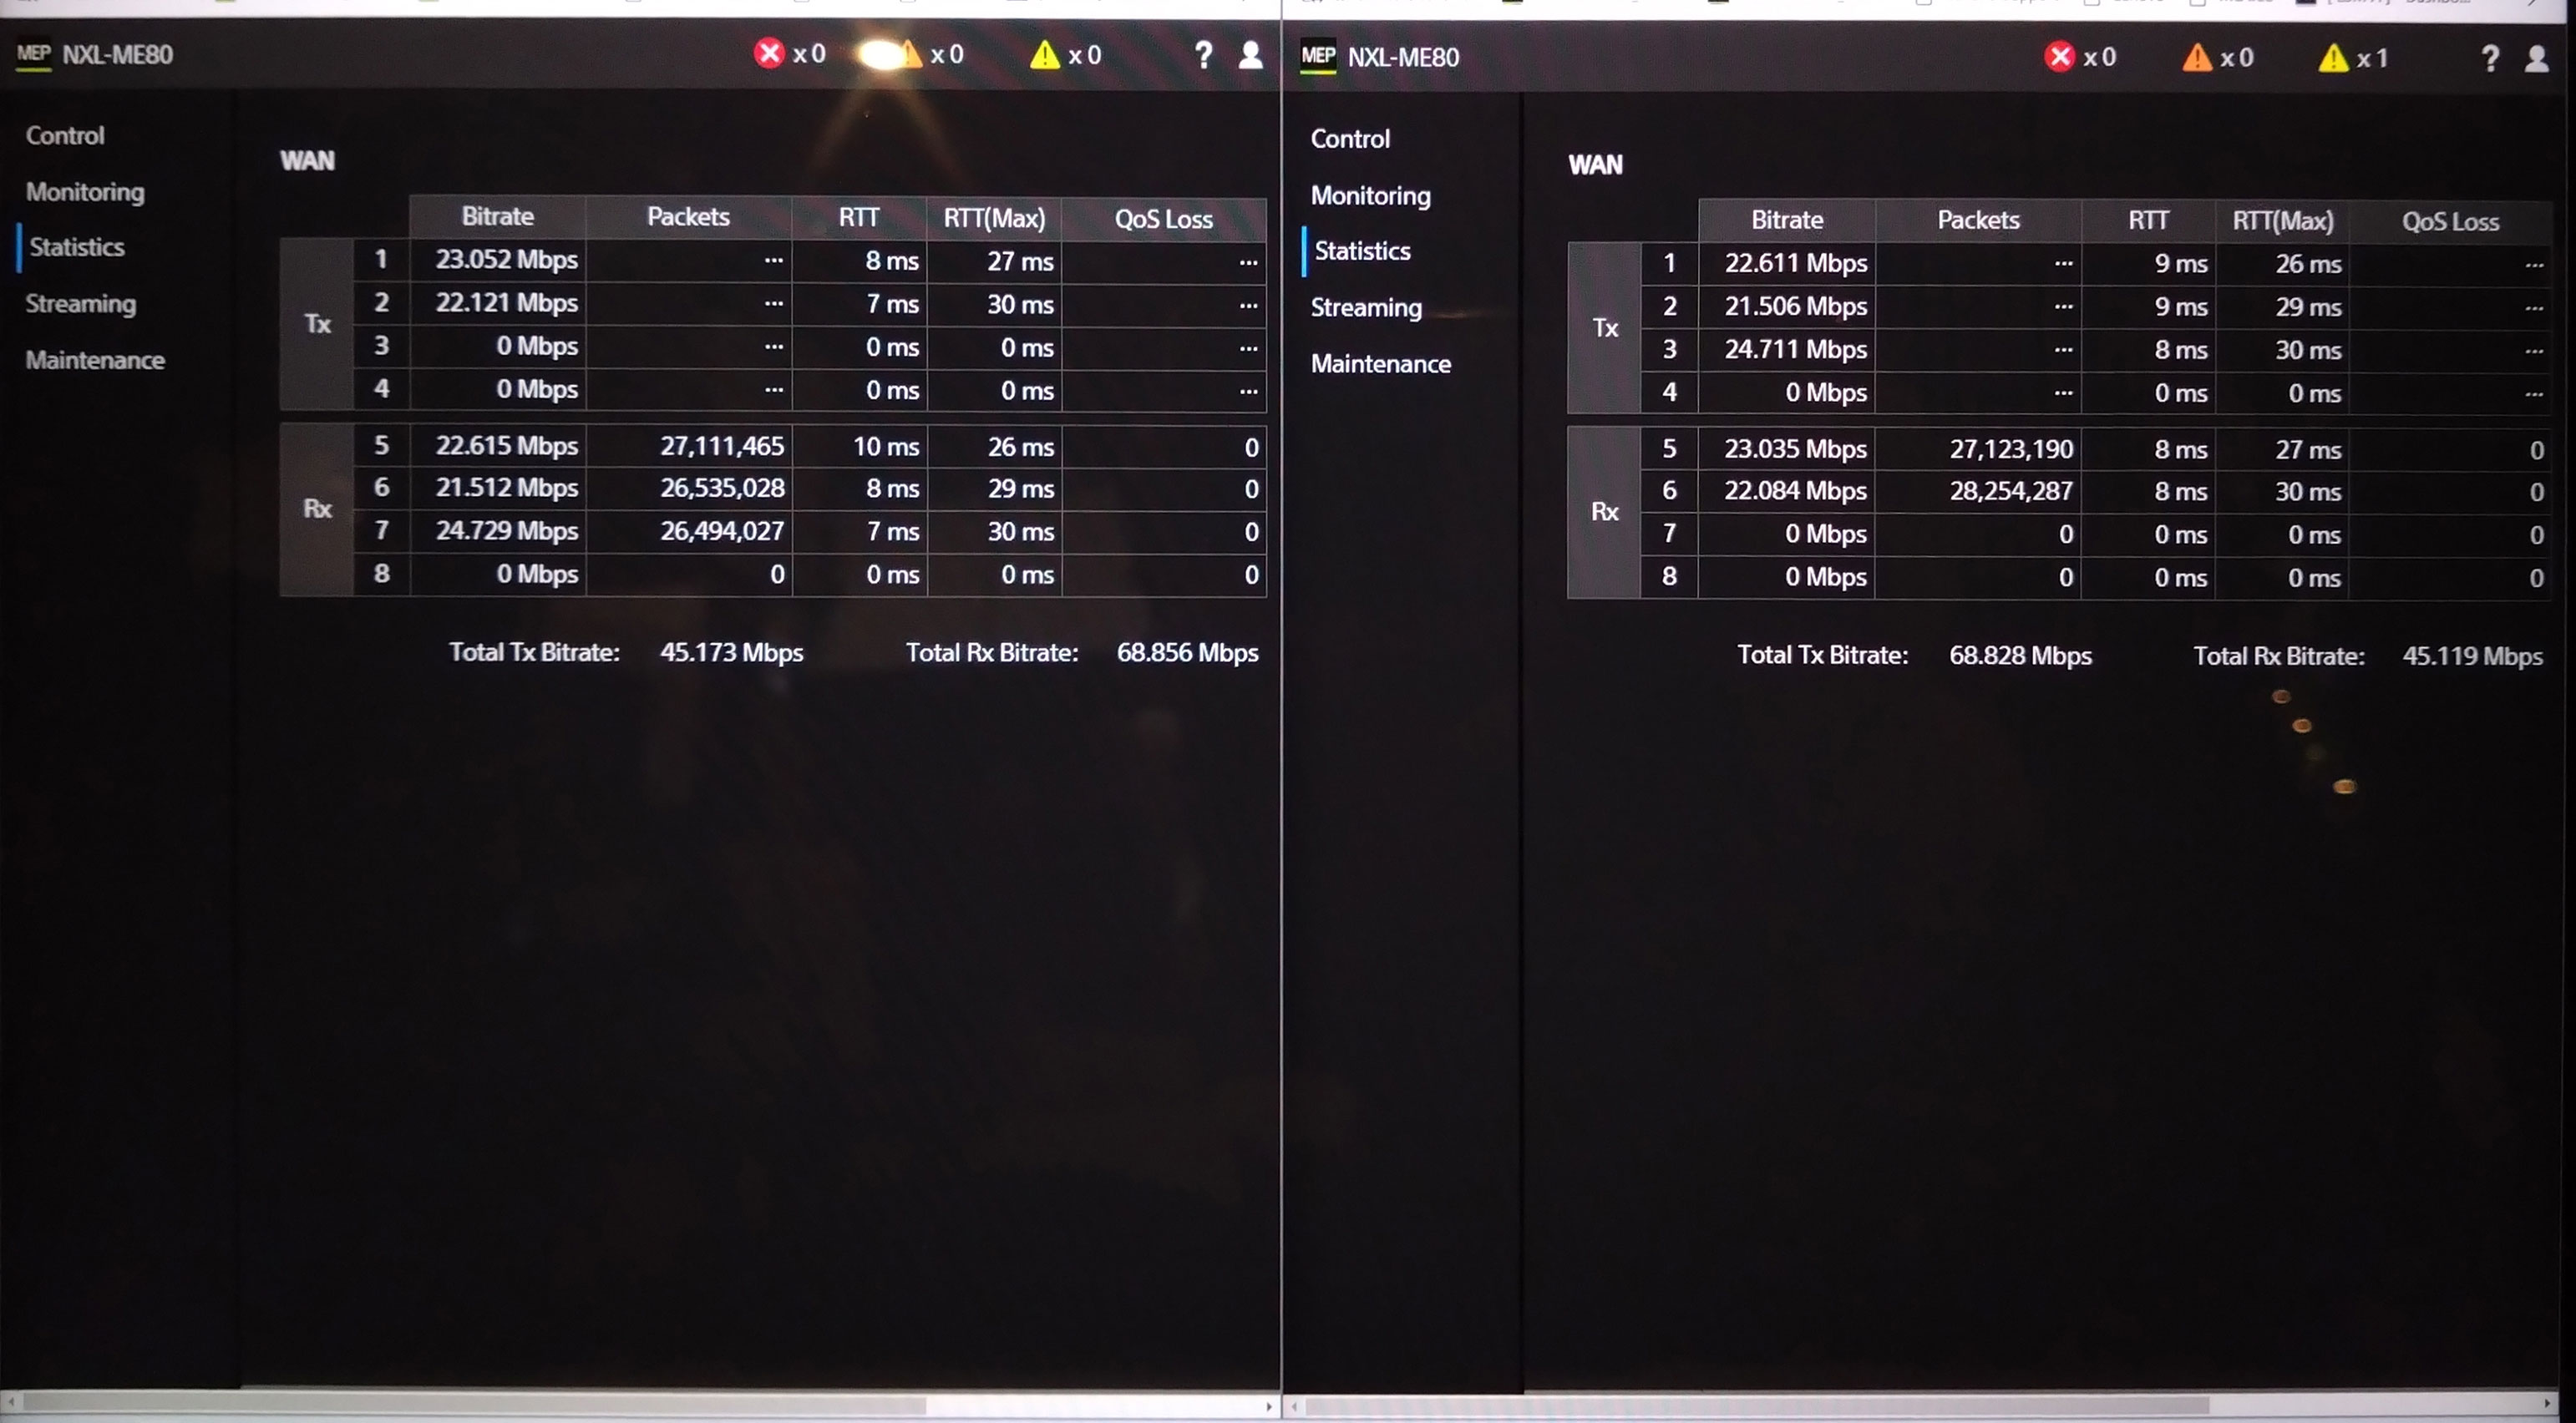The width and height of the screenshot is (2576, 1423).
Task: Click user profile icon in left window
Action: pos(1250,54)
